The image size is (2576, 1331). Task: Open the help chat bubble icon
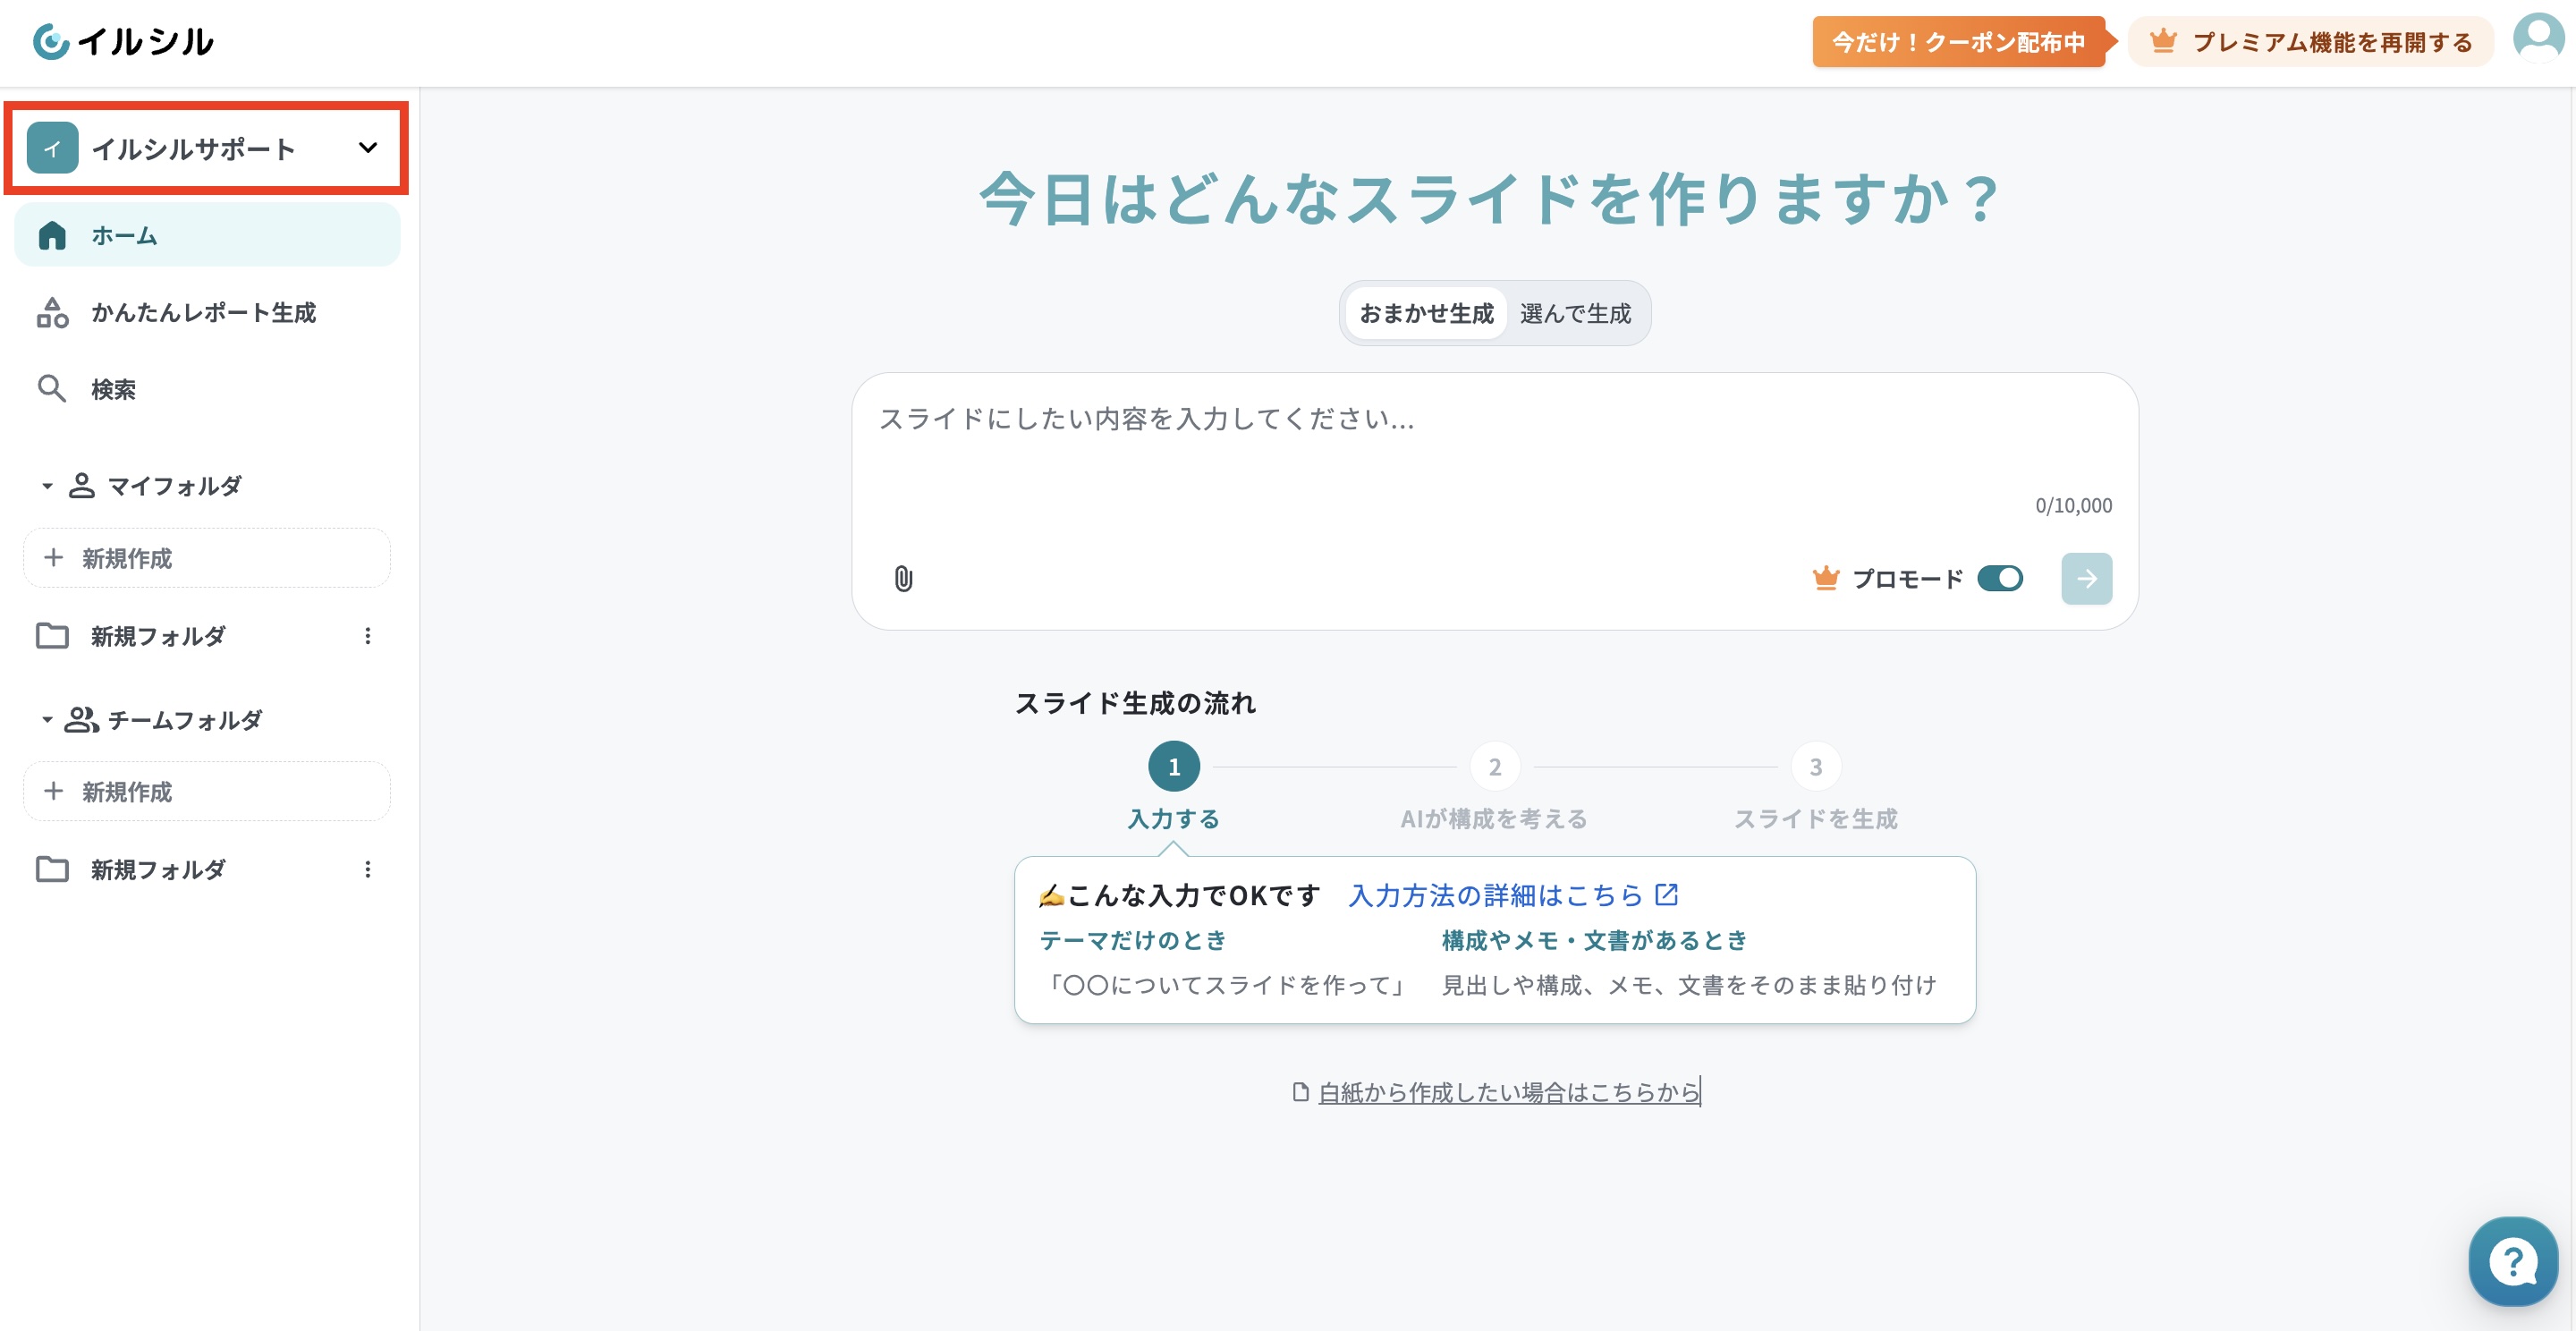tap(2512, 1261)
